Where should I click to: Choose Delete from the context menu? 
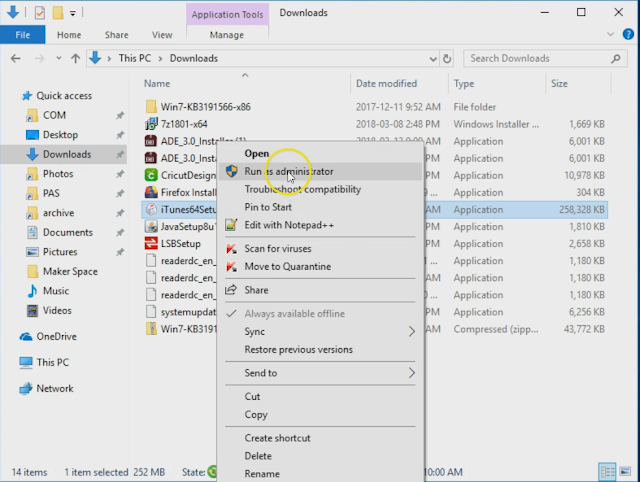(x=258, y=456)
